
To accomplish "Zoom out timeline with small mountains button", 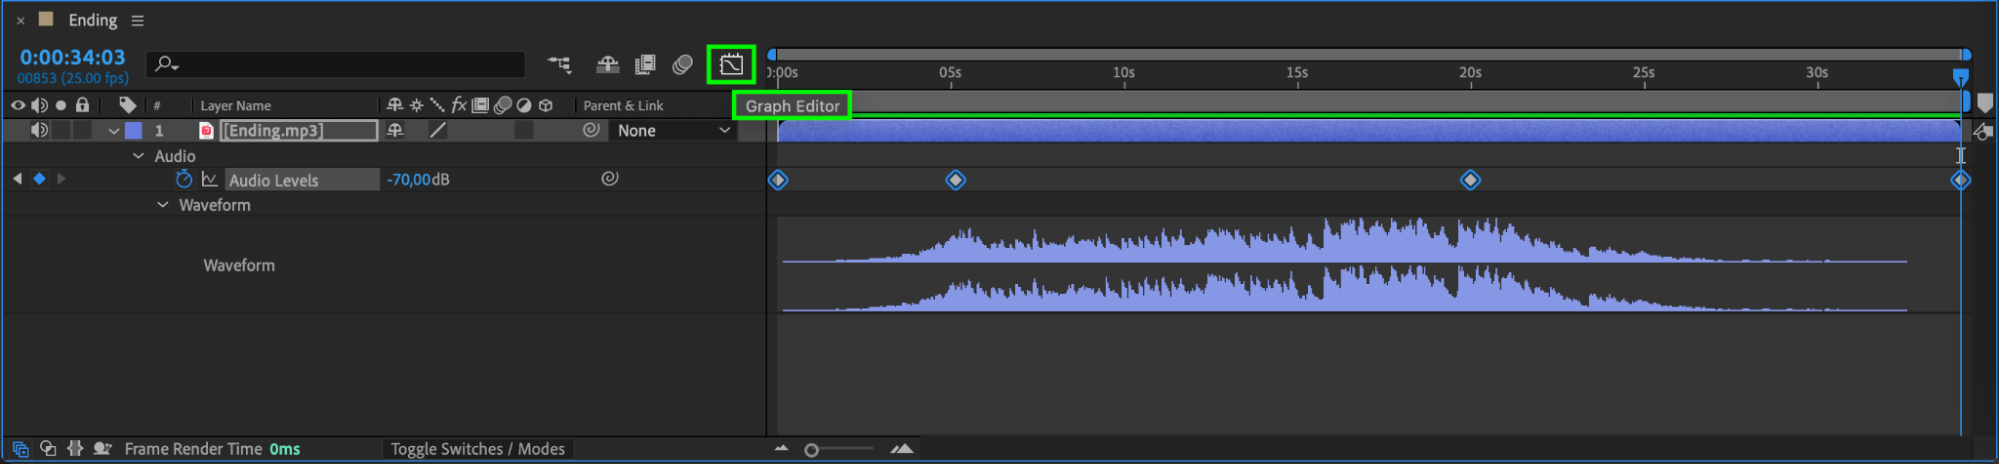I will point(781,449).
